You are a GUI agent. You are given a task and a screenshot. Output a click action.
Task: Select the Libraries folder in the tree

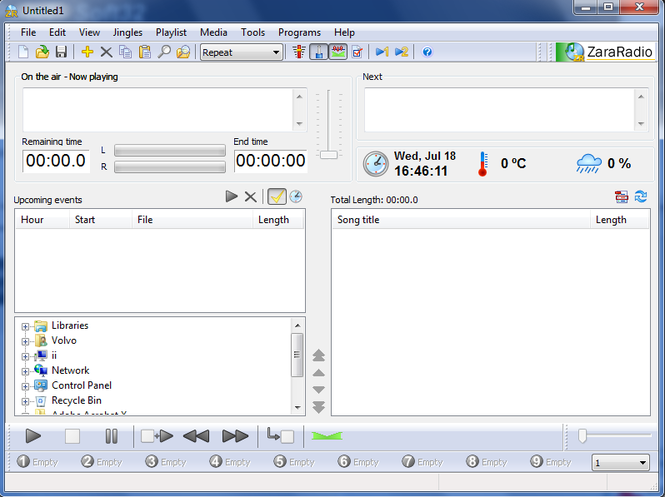(70, 326)
